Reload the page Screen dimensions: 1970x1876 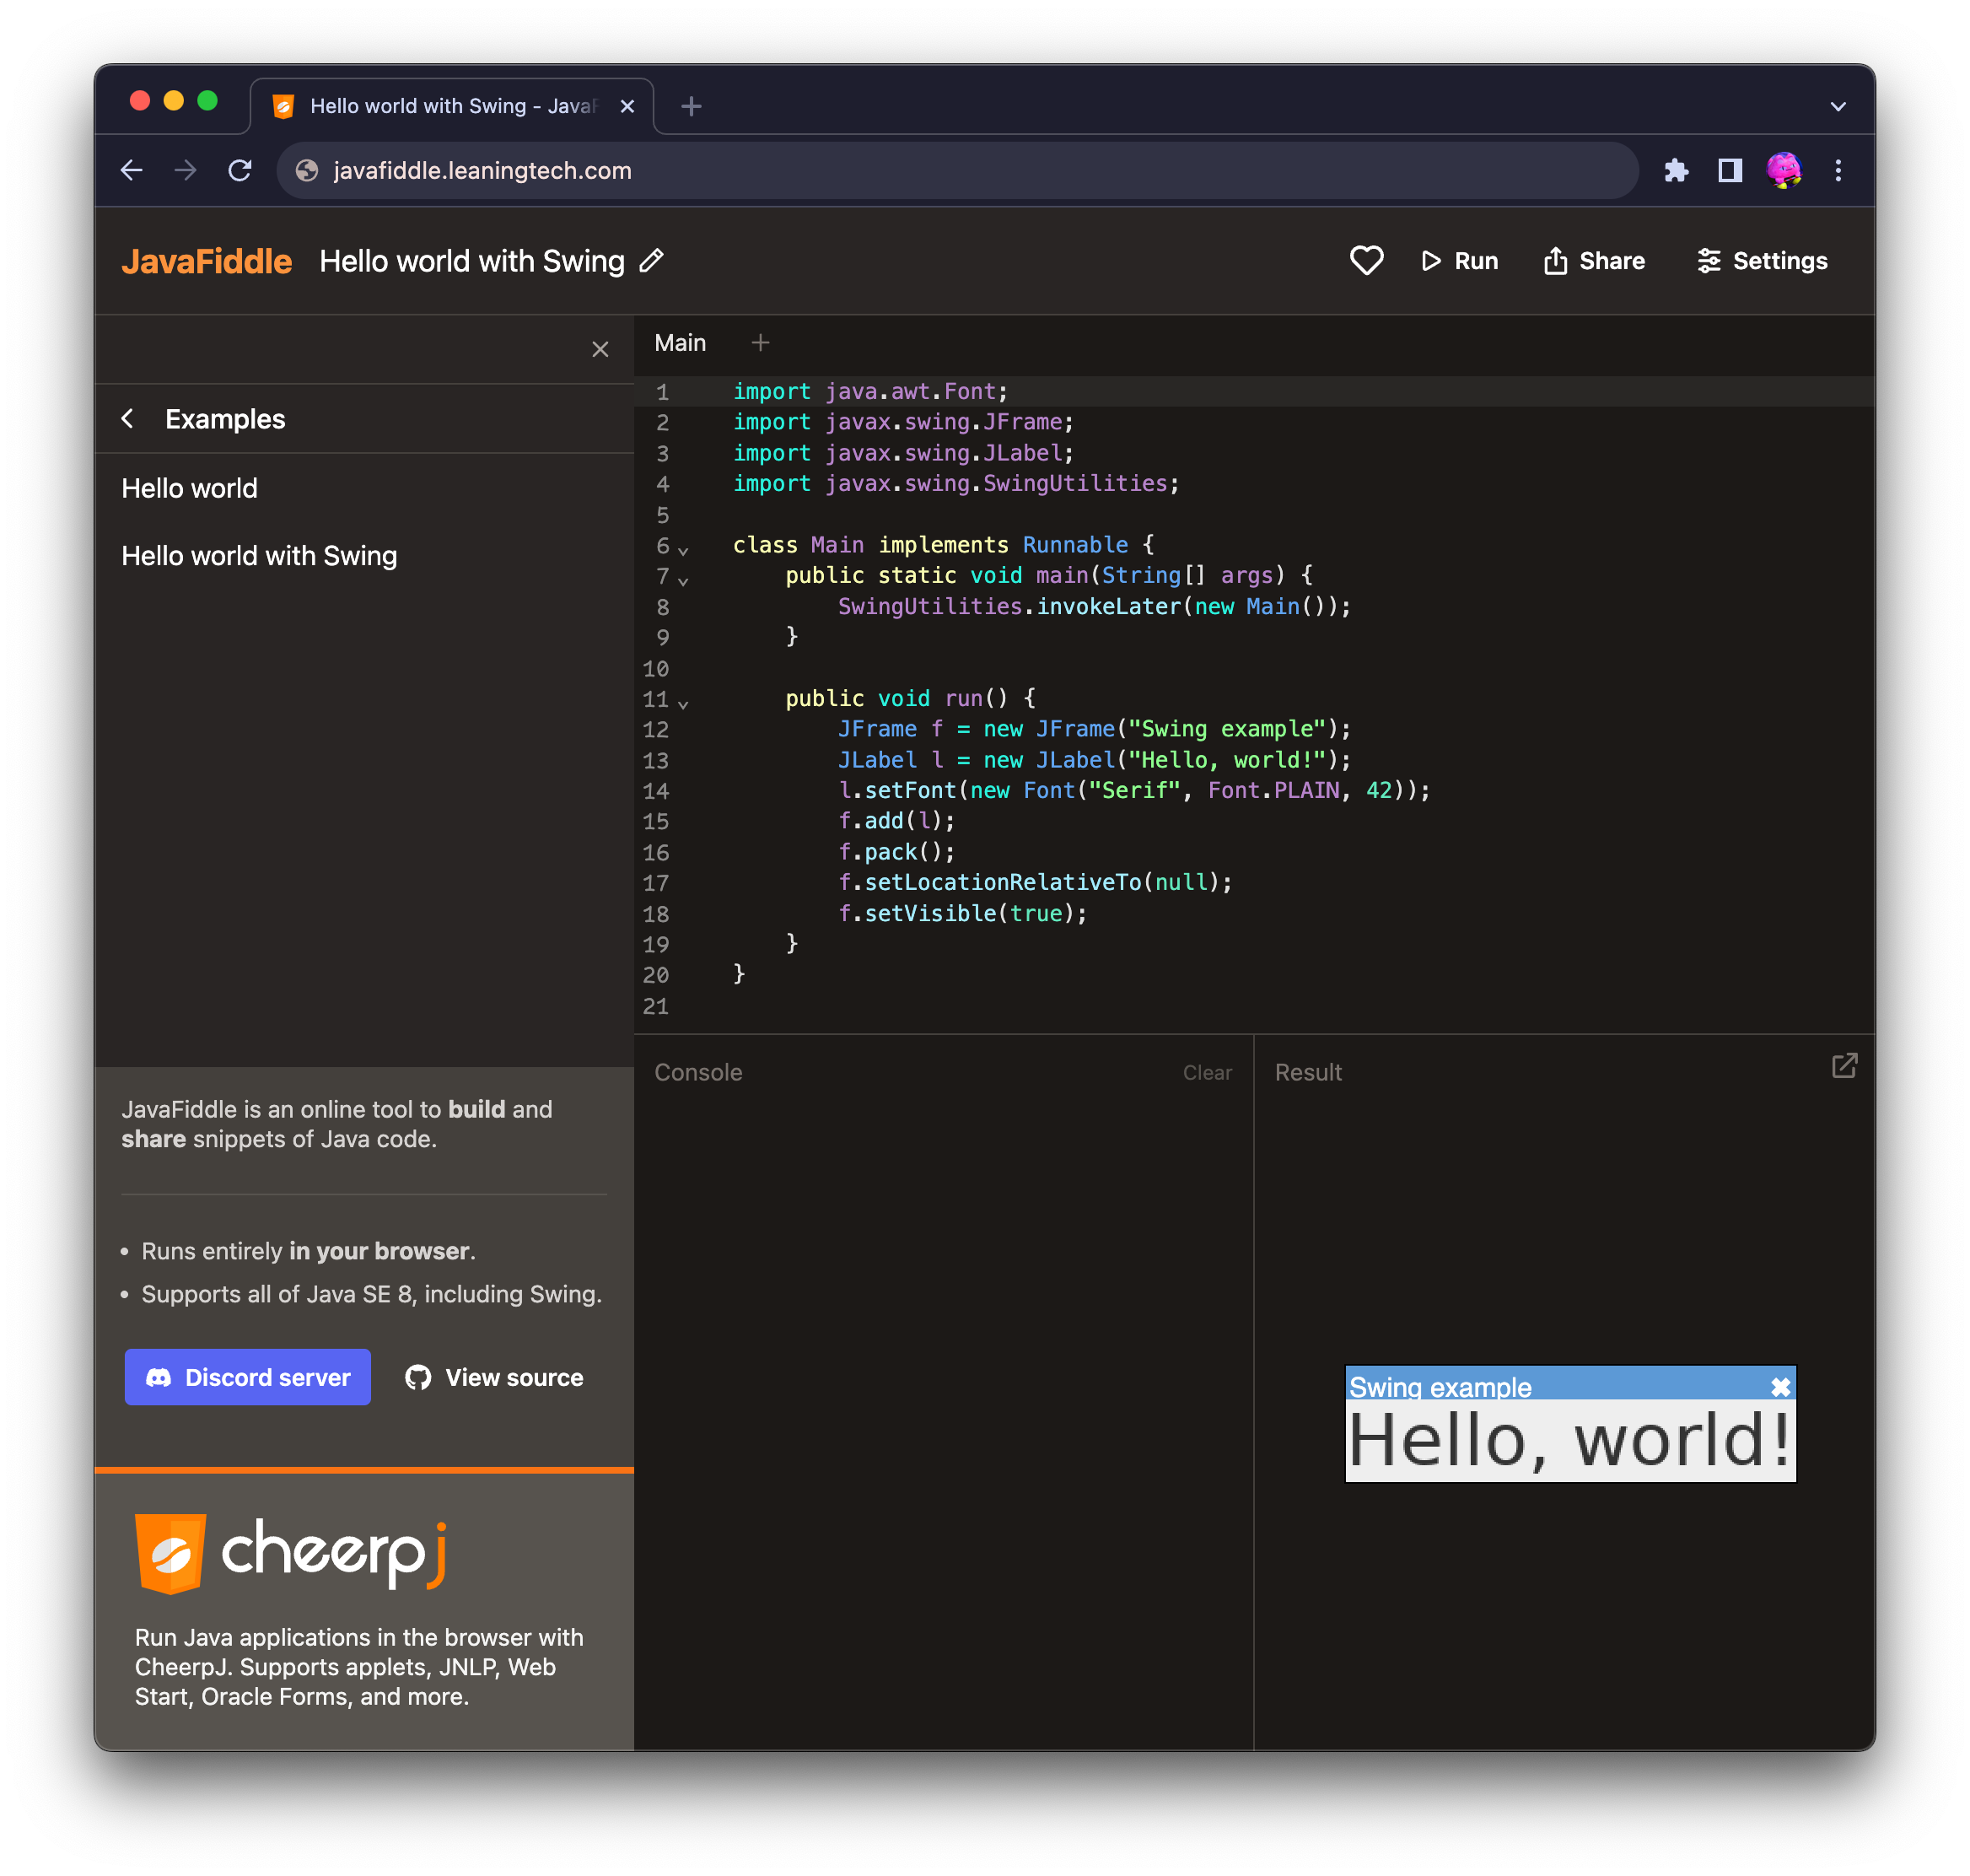[x=240, y=171]
